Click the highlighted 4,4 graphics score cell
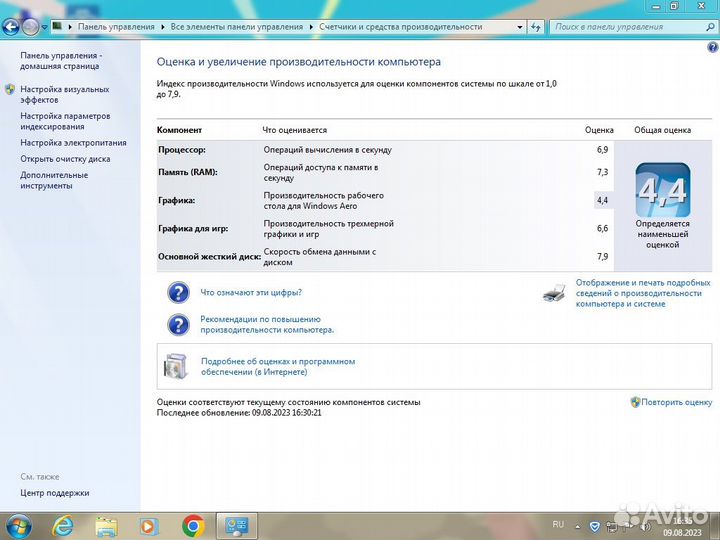 tap(603, 200)
